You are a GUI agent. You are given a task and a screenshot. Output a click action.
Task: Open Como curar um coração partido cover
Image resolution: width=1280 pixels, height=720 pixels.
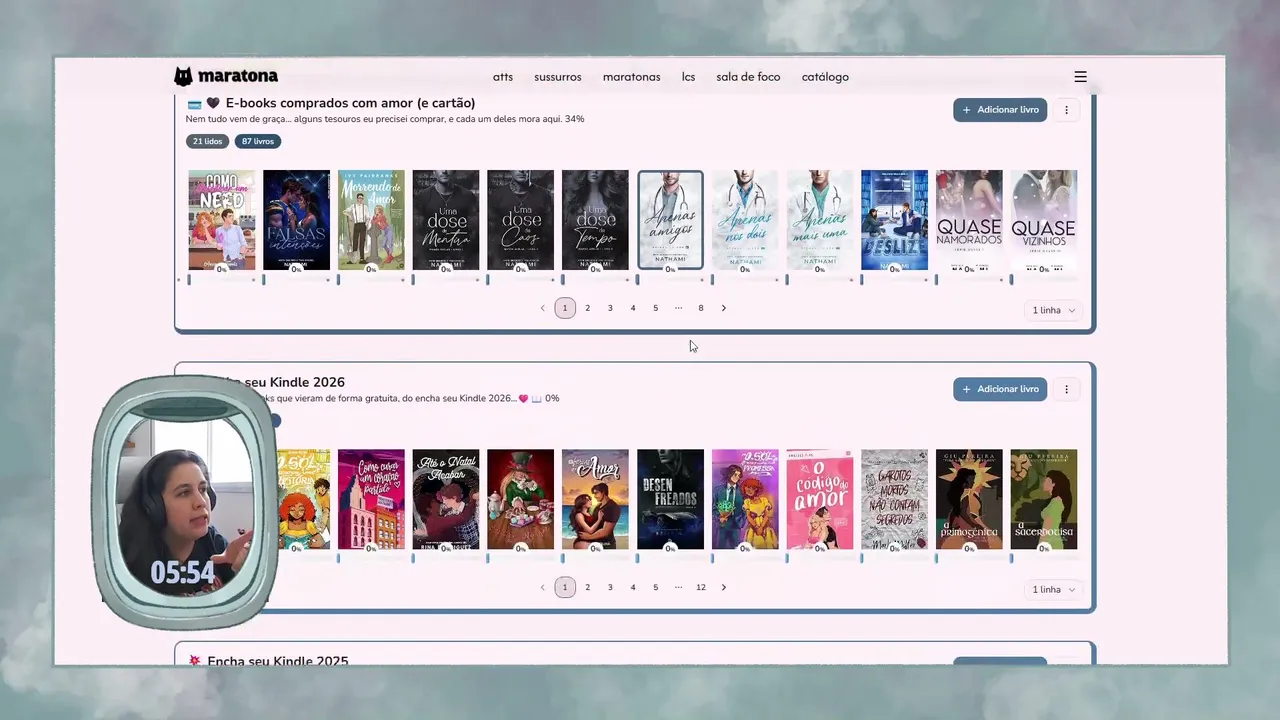click(x=371, y=499)
